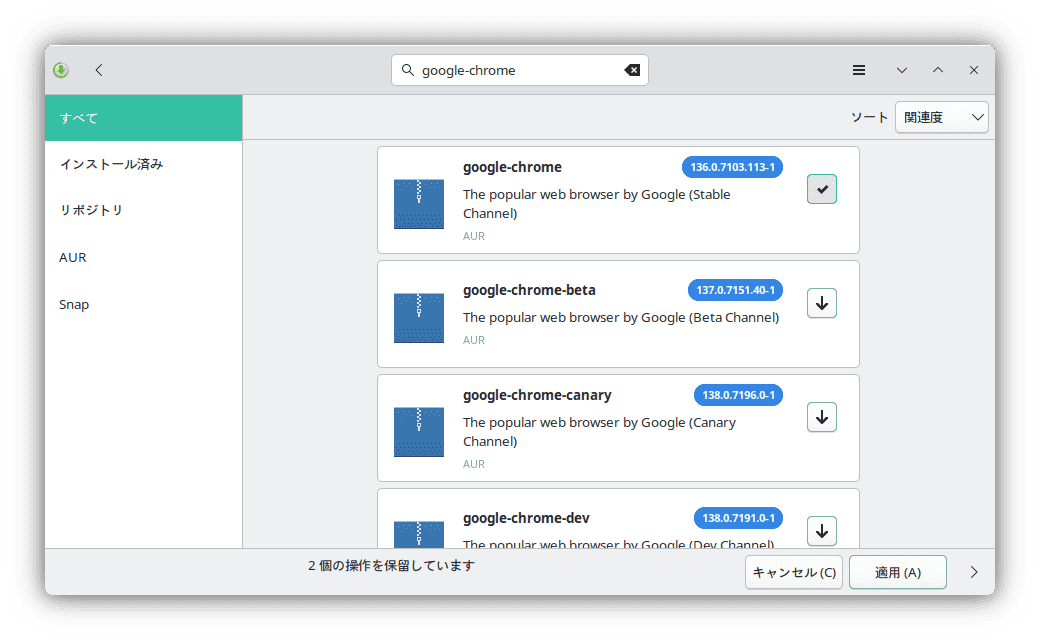Click the magnifier search icon
The width and height of the screenshot is (1040, 640).
[408, 70]
